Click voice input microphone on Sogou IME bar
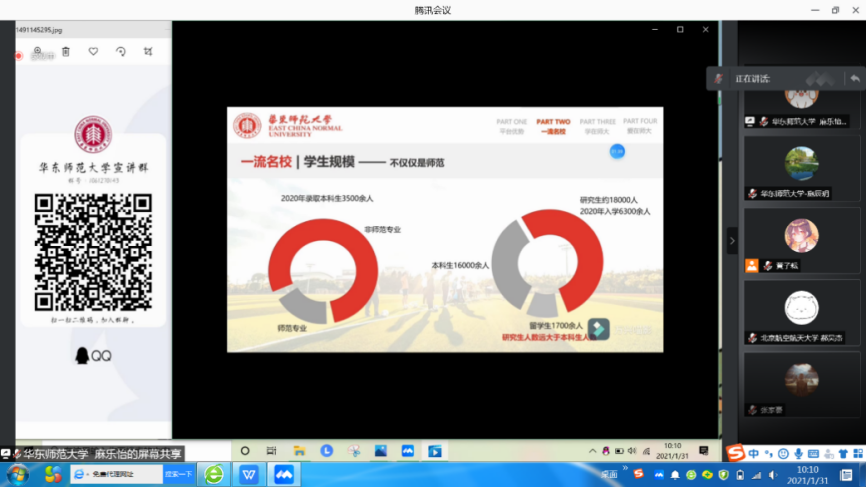 tap(798, 453)
